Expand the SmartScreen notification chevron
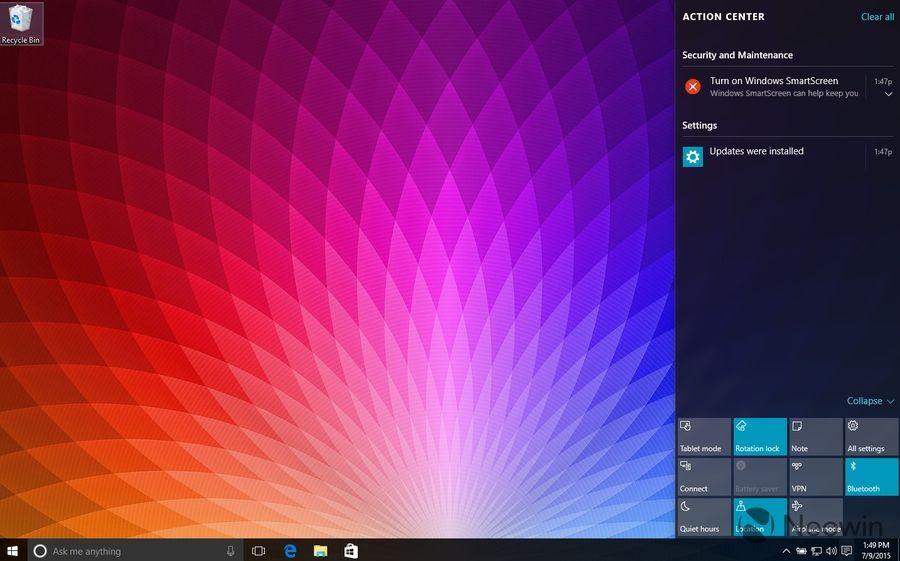This screenshot has width=900, height=561. tap(888, 94)
